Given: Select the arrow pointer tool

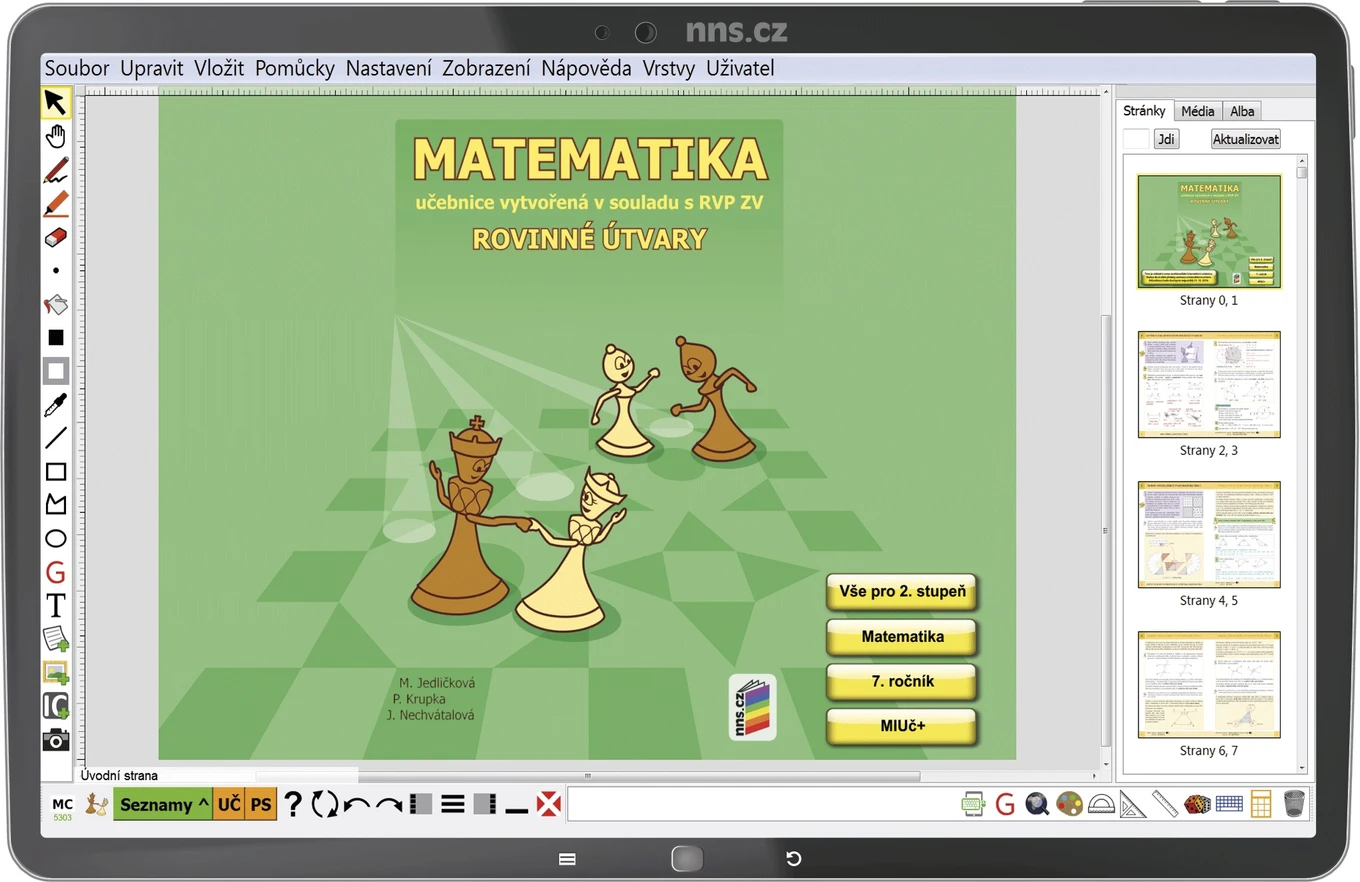Looking at the screenshot, I should point(56,103).
